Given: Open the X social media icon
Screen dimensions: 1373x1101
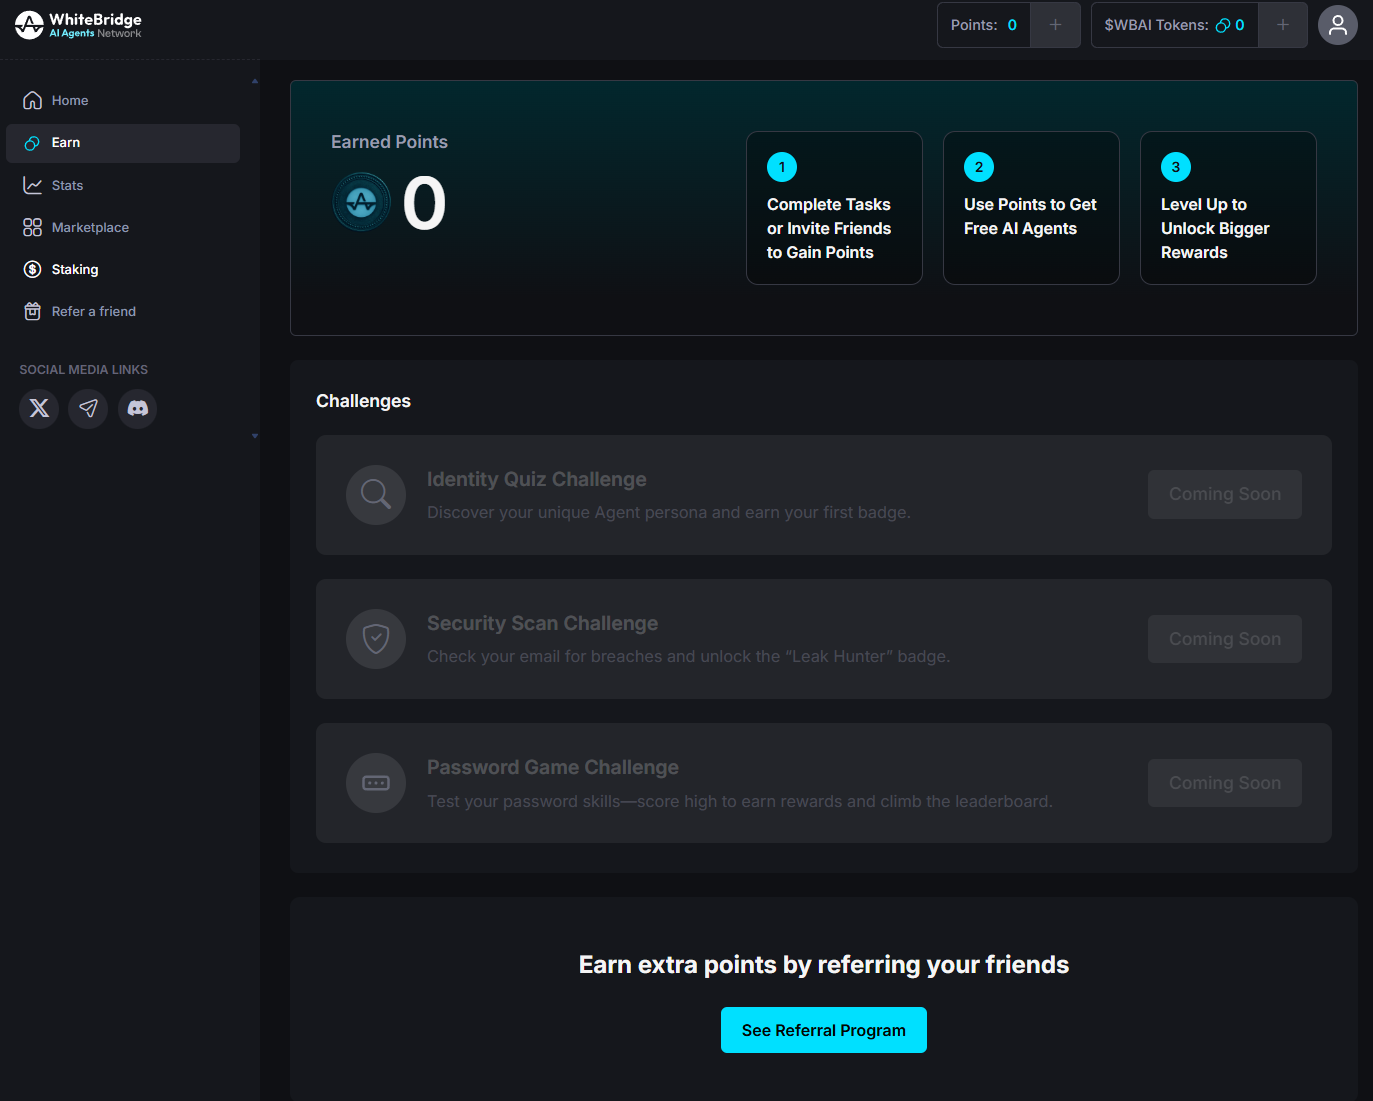Looking at the screenshot, I should point(38,408).
